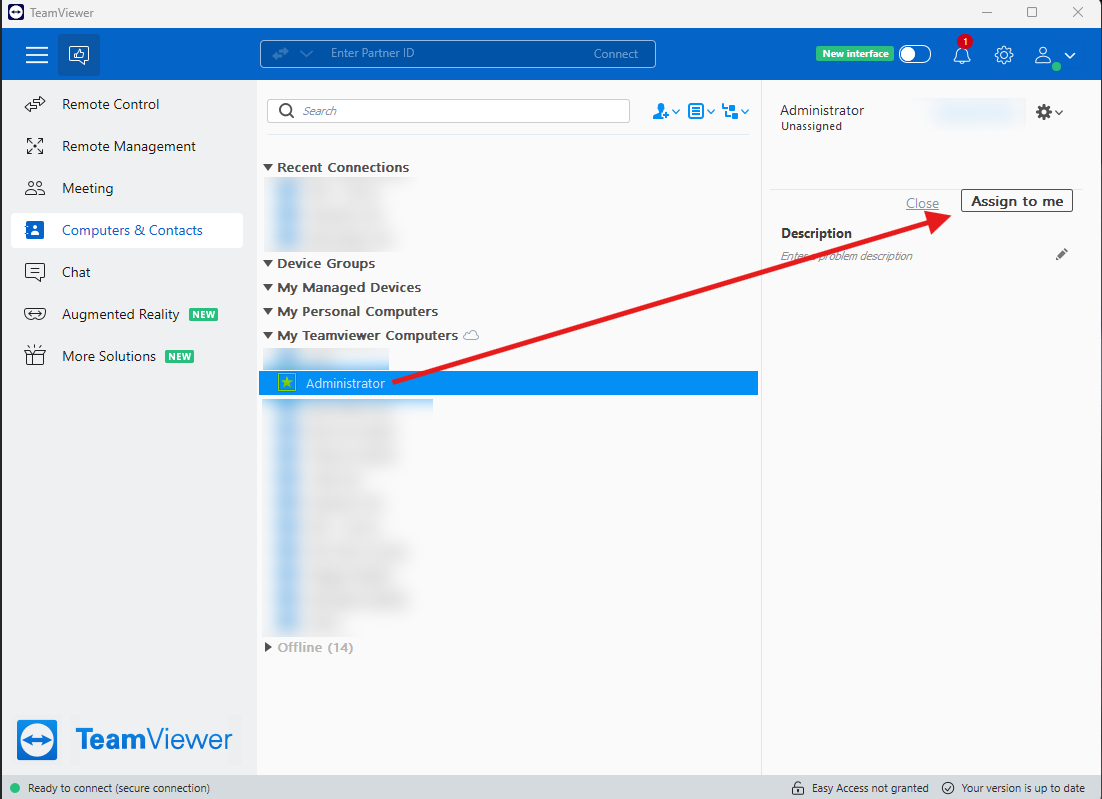Open the group devices dropdown

735,111
